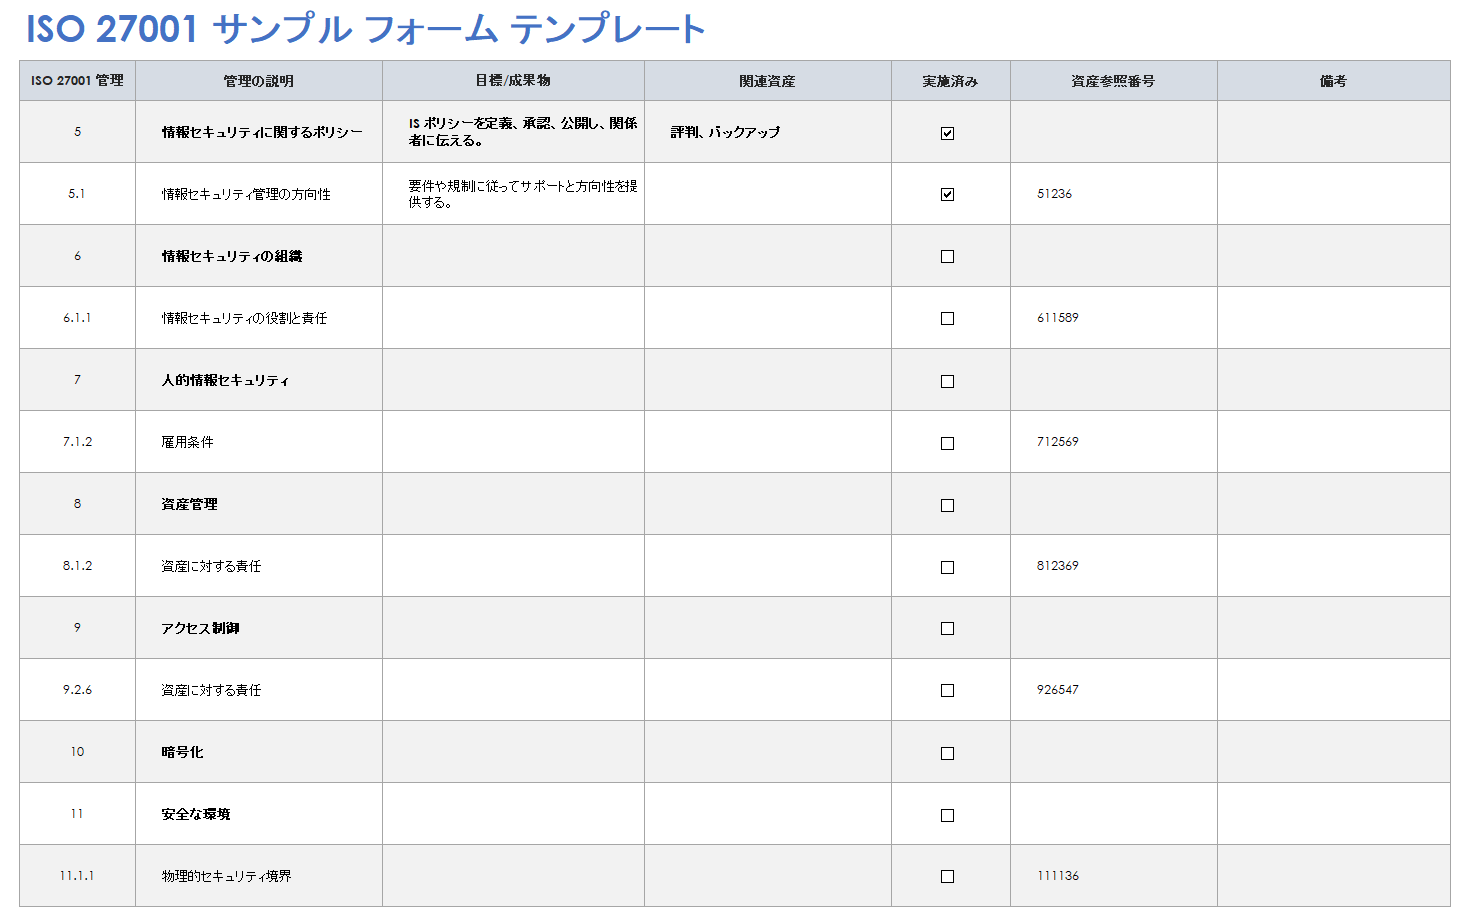Select 資産に対する責任 in row 8.1.2
Screen dimensions: 1468x915
click(259, 566)
